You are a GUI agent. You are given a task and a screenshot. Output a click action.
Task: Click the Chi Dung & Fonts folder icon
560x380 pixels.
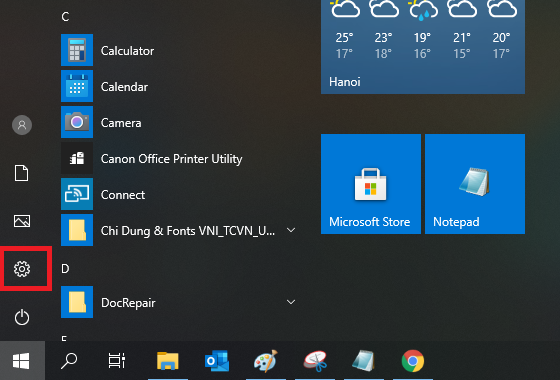pyautogui.click(x=77, y=230)
